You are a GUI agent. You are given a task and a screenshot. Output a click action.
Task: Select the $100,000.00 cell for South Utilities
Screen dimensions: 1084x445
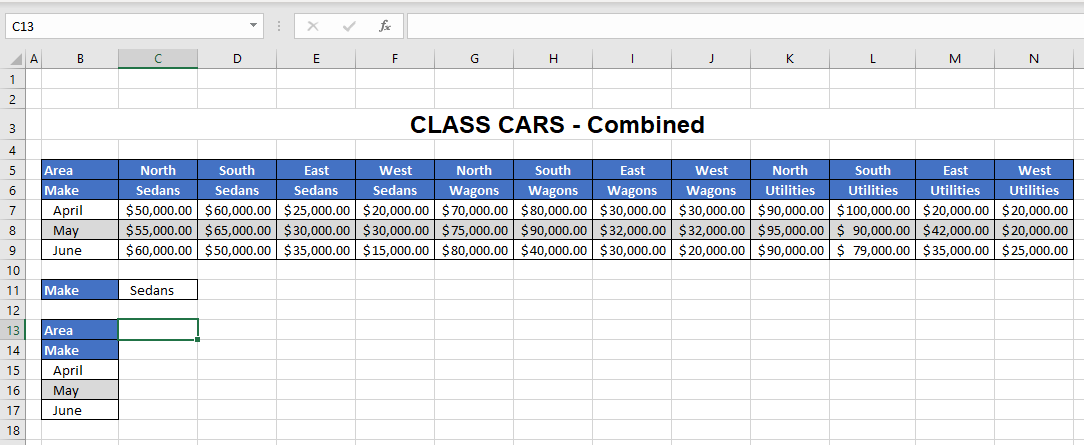tap(872, 210)
